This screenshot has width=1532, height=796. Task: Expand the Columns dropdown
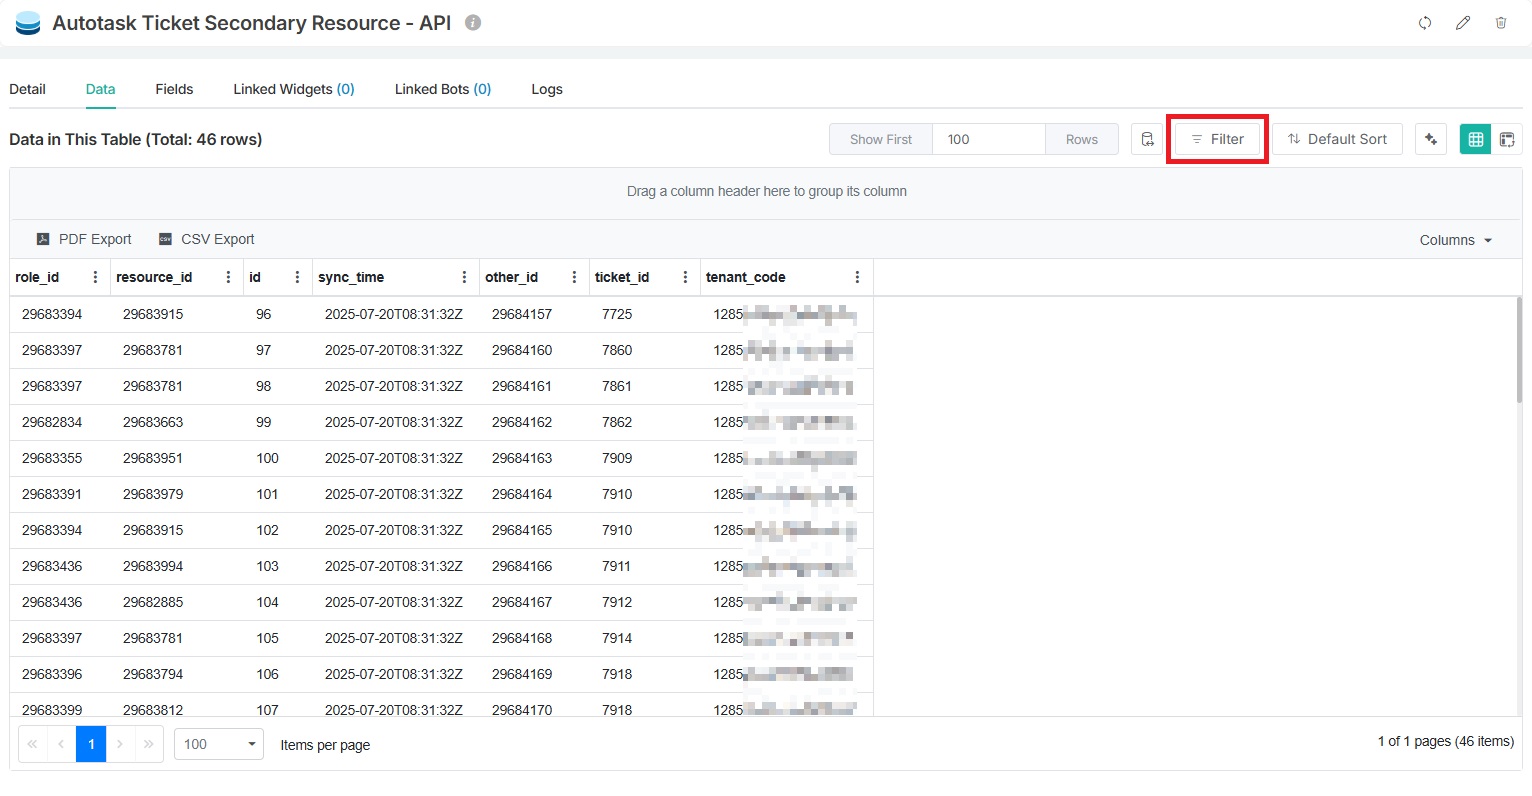pos(1456,240)
